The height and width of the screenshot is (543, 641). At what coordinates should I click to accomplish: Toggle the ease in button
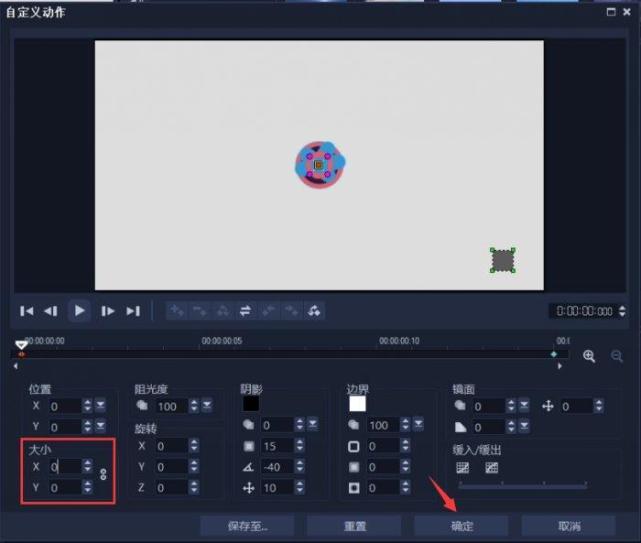tap(462, 467)
